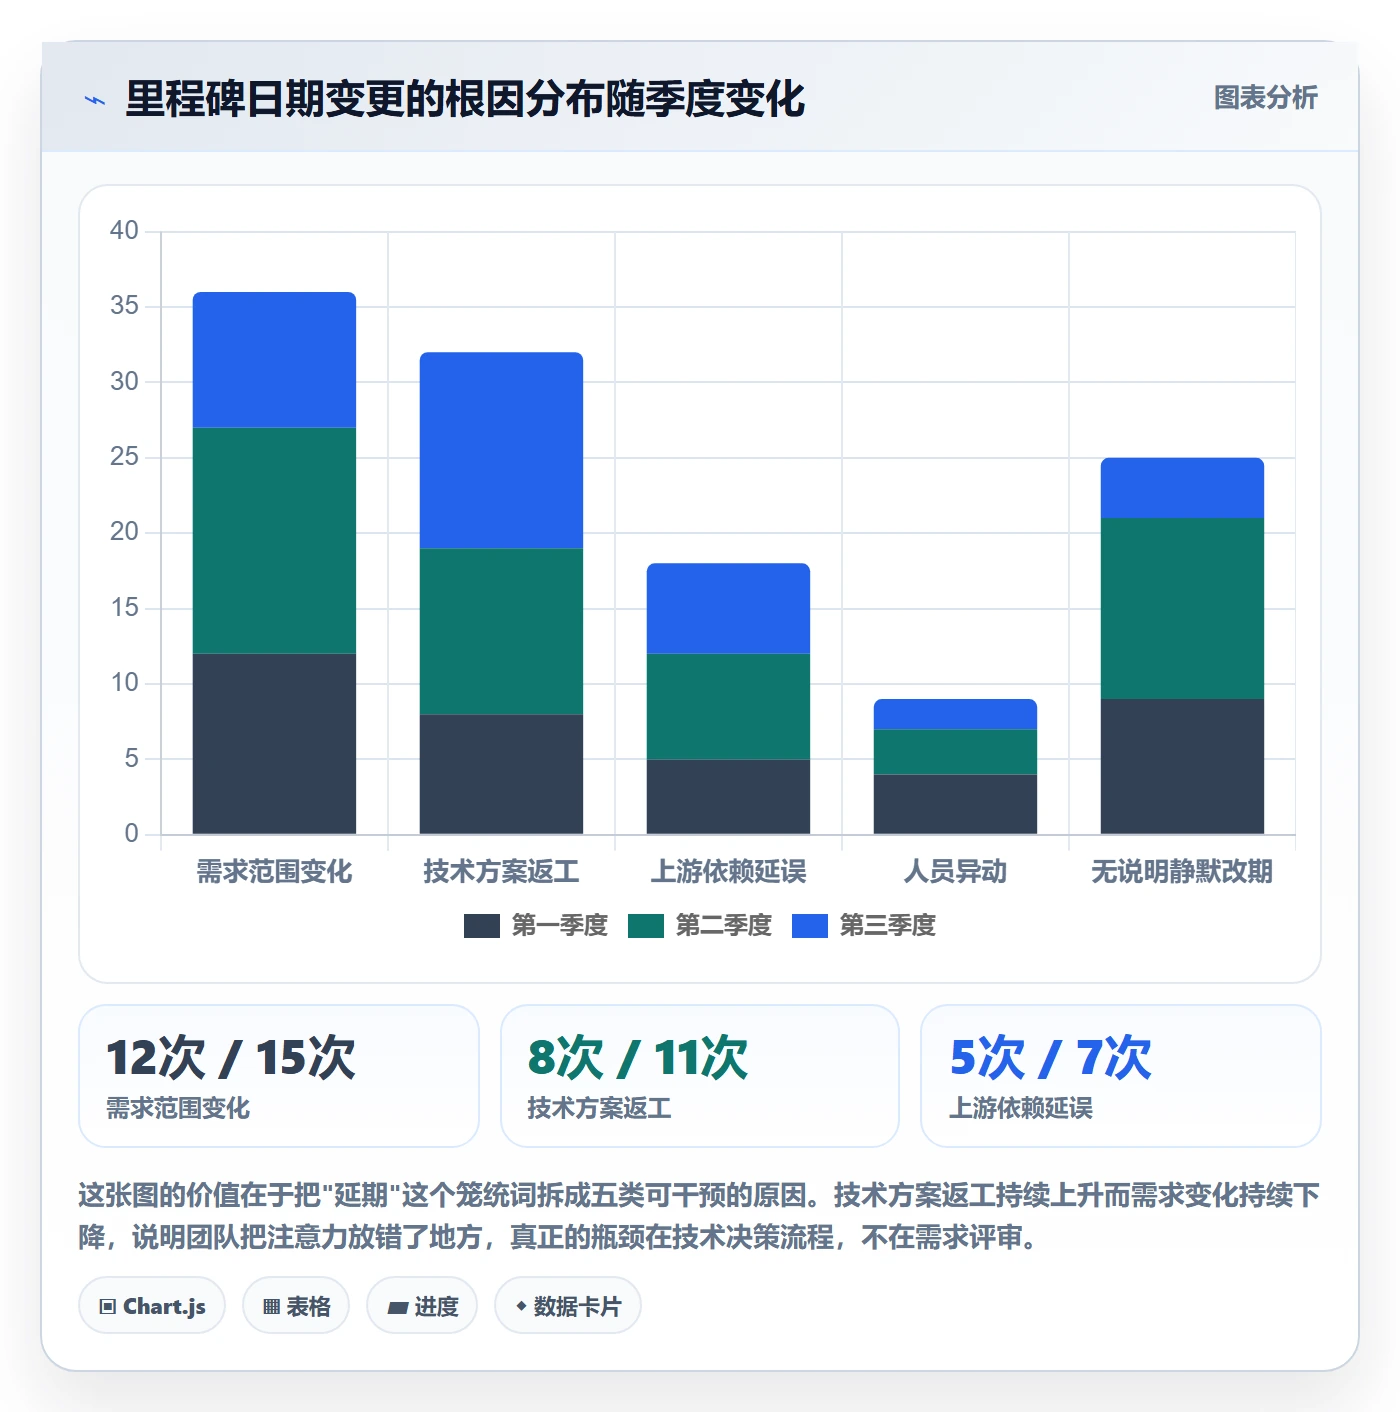The image size is (1400, 1412).
Task: Click the 第三季度 legend label
Action: (x=888, y=926)
